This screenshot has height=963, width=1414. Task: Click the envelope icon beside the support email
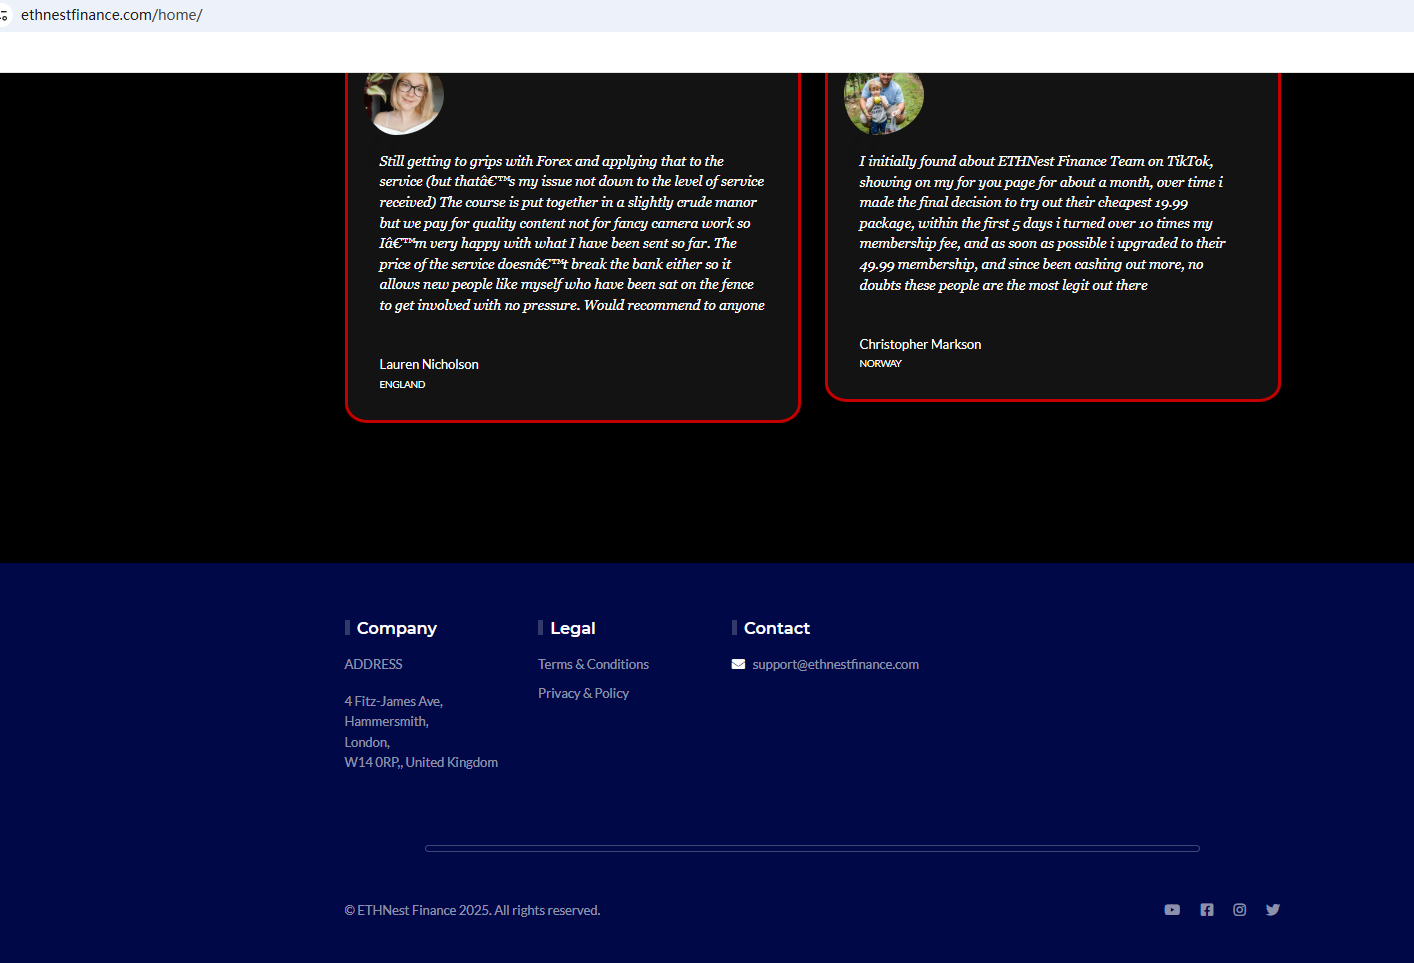tap(738, 664)
